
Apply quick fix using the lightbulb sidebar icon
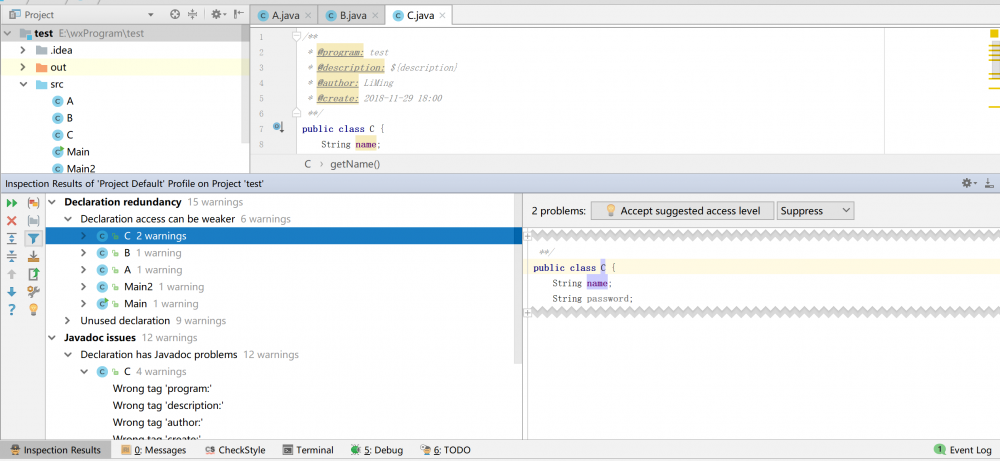pos(34,310)
